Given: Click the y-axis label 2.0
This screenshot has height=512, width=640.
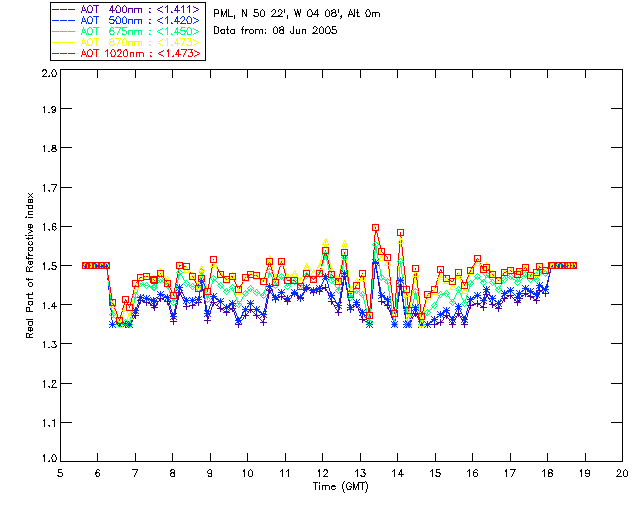Looking at the screenshot, I should coord(49,73).
